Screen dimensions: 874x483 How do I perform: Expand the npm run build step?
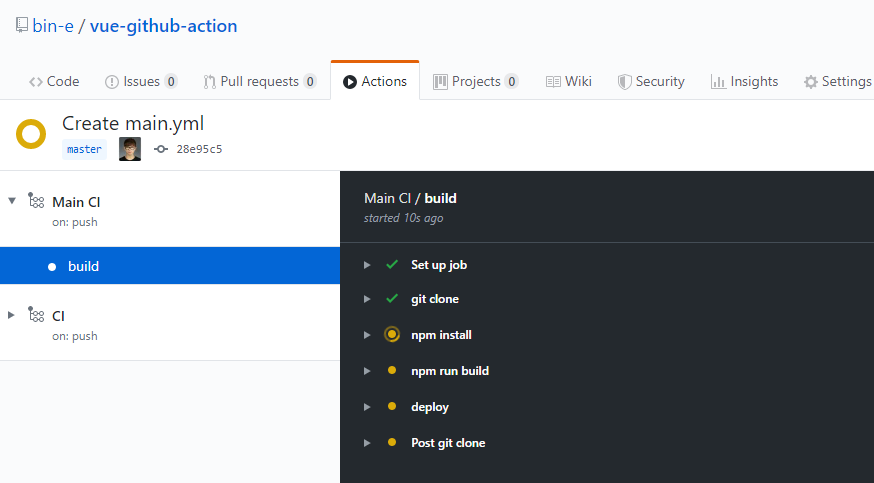coord(367,371)
